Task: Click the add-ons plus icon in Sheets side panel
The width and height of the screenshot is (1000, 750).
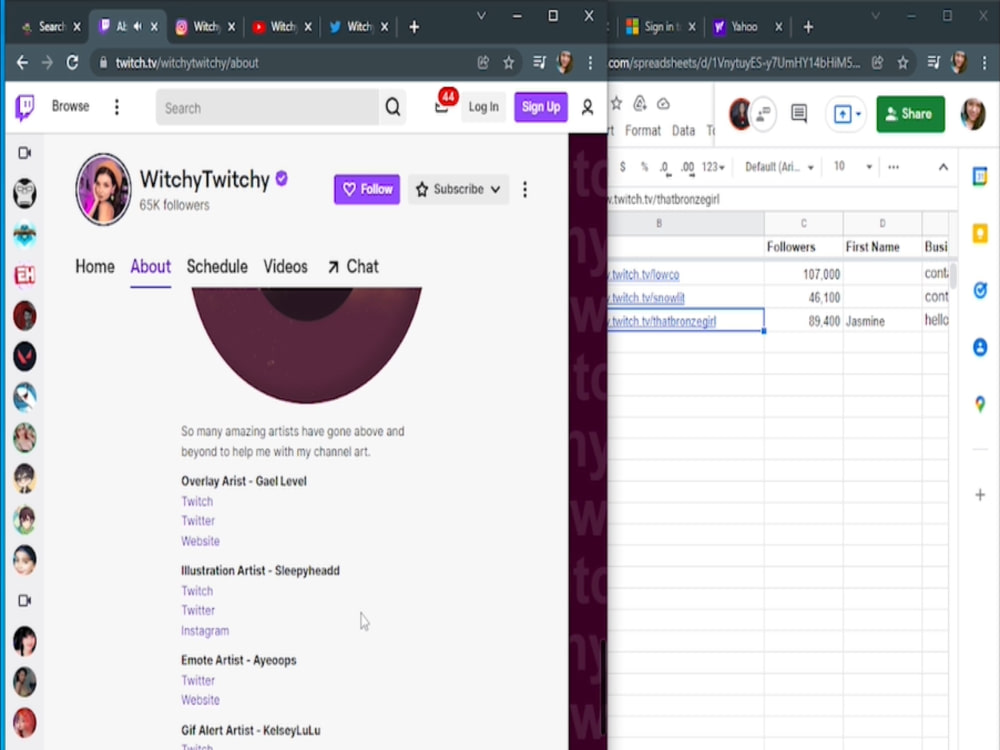Action: [980, 495]
